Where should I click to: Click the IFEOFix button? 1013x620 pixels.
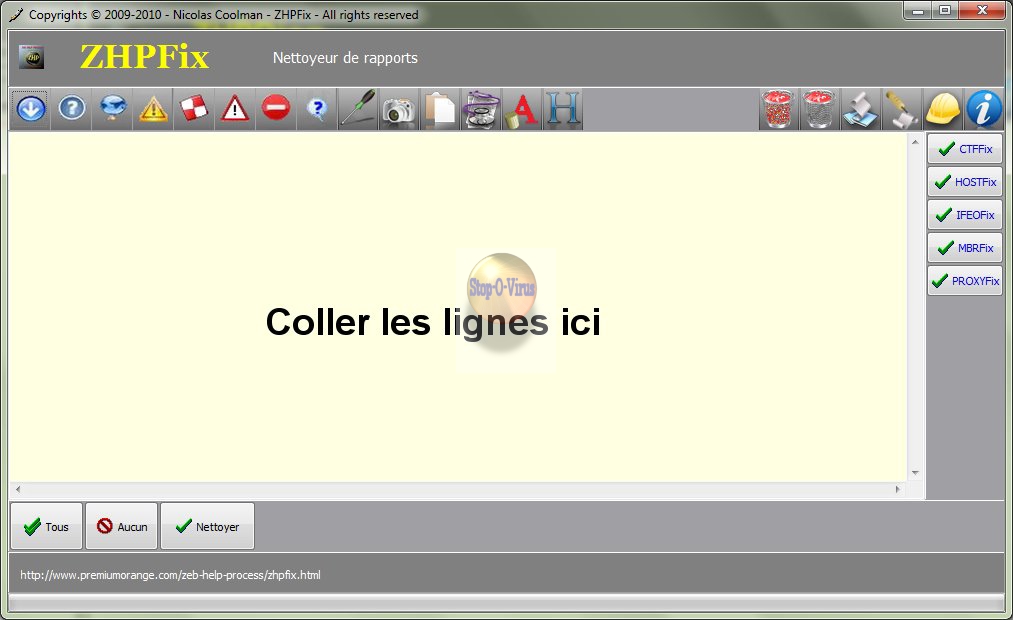965,214
